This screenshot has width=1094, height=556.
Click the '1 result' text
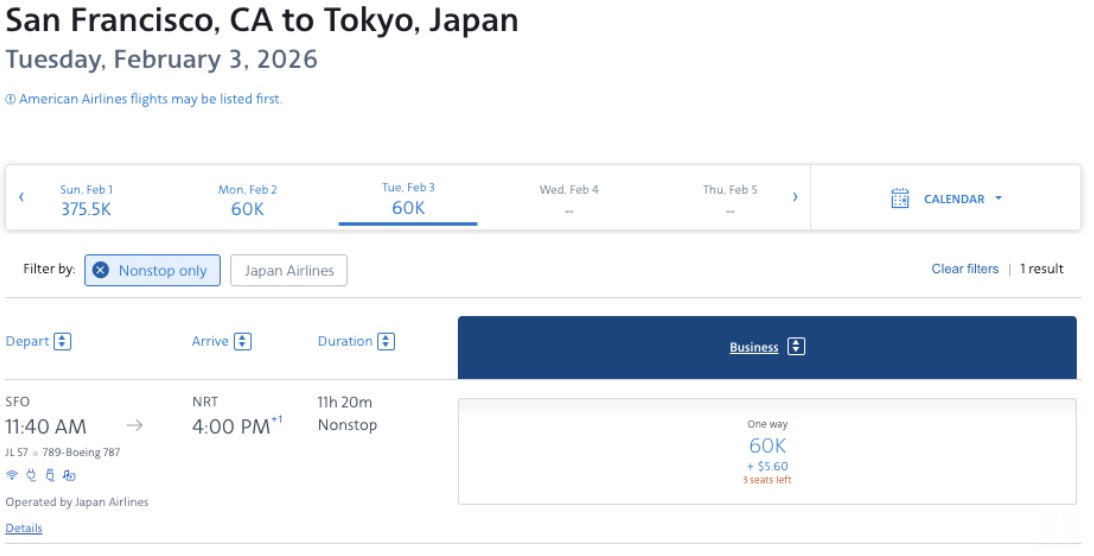coord(1042,269)
